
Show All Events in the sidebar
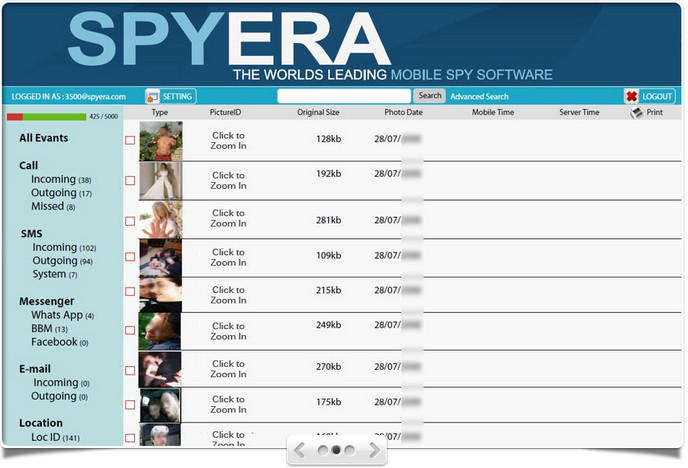click(44, 138)
